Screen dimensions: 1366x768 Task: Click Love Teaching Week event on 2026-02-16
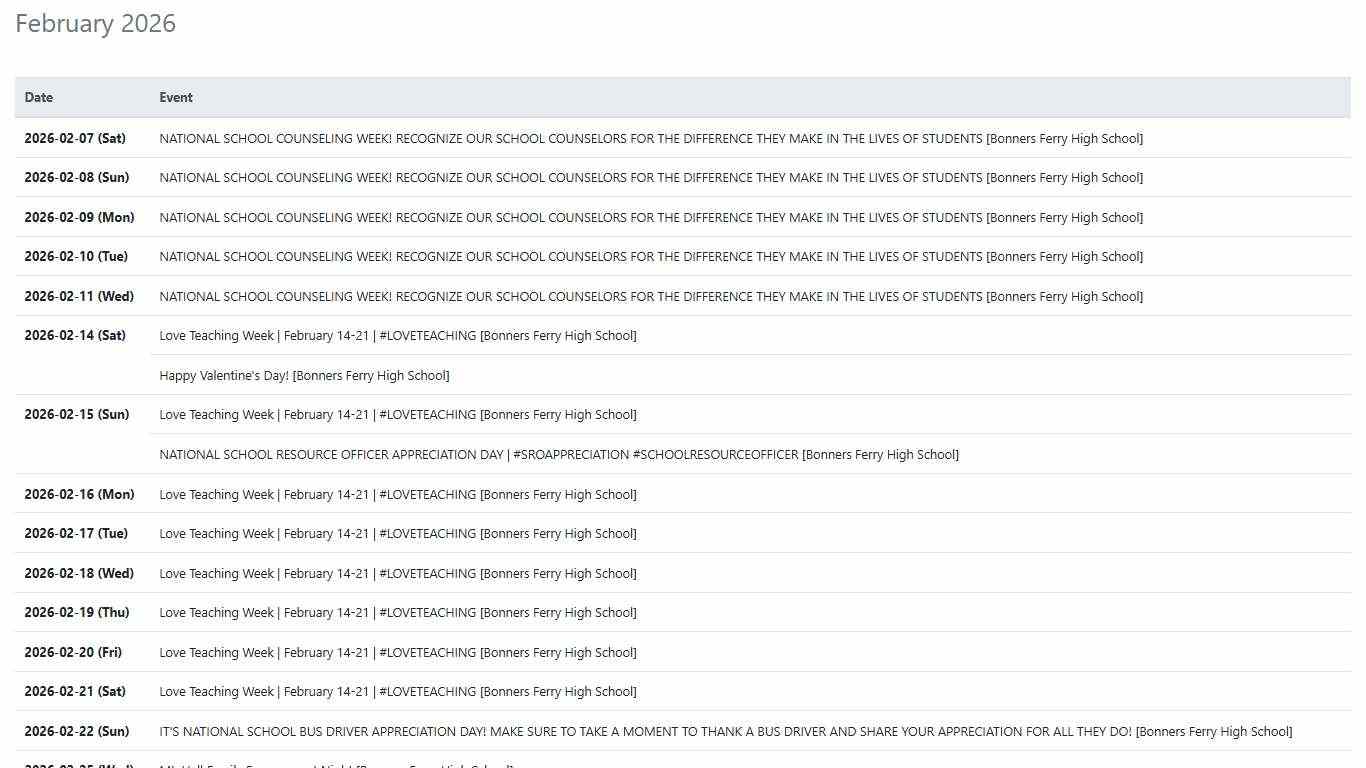pos(397,495)
